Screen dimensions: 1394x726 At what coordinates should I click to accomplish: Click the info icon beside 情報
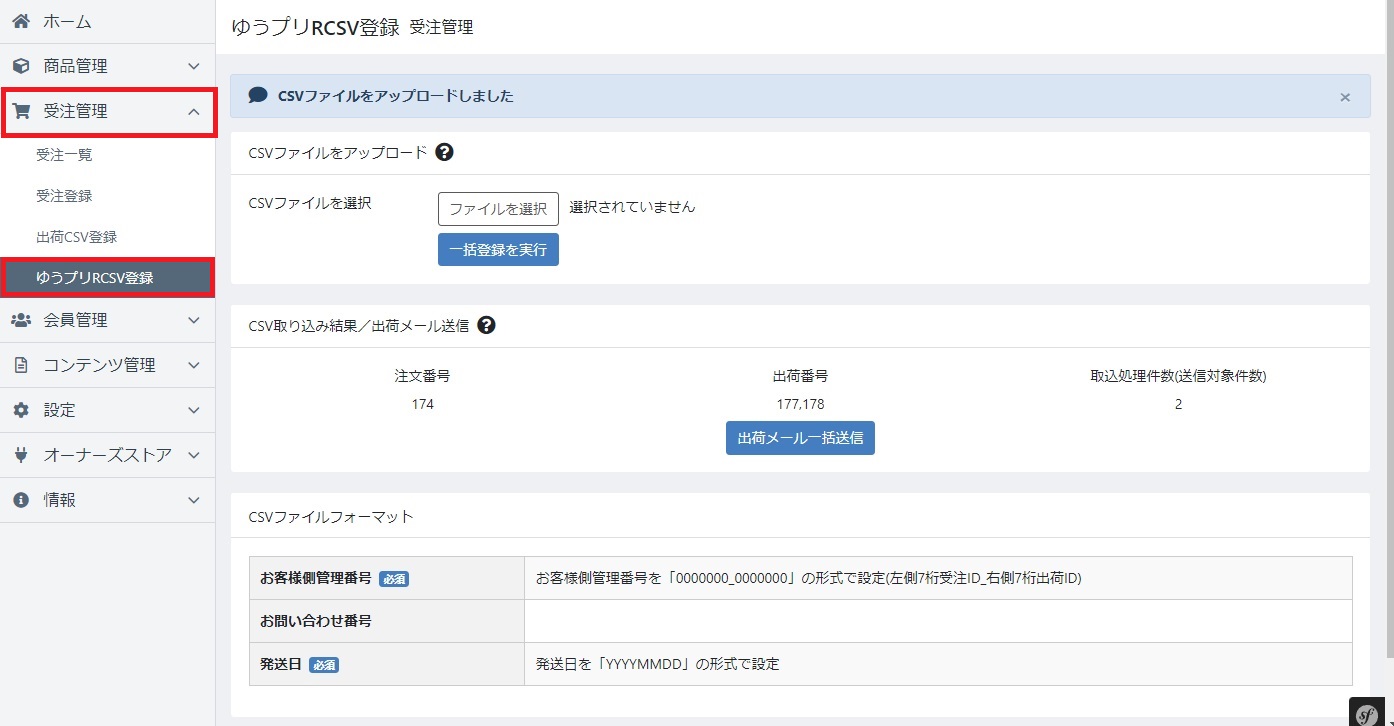click(21, 500)
